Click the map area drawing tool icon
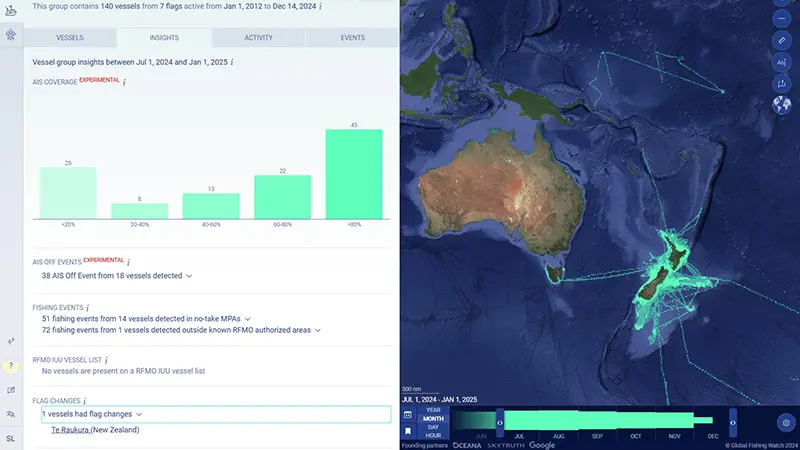Image resolution: width=800 pixels, height=450 pixels. 781,84
